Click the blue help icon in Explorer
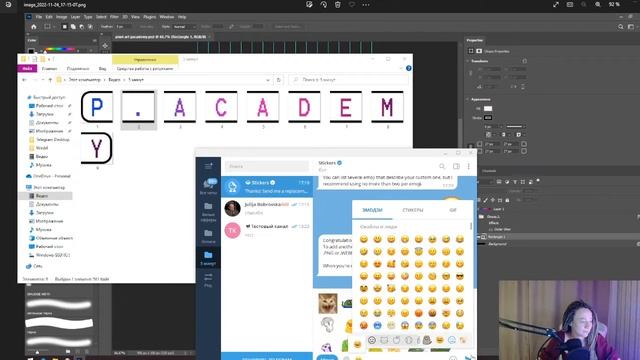Screen dimensions: 640x360 click(x=409, y=68)
